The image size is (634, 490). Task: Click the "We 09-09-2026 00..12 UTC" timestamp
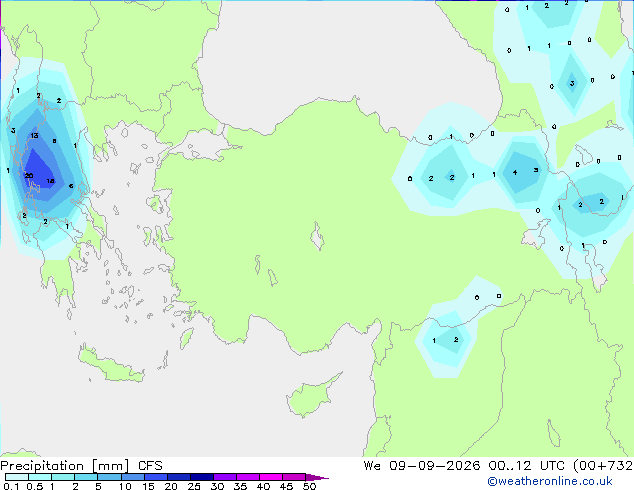[466, 466]
